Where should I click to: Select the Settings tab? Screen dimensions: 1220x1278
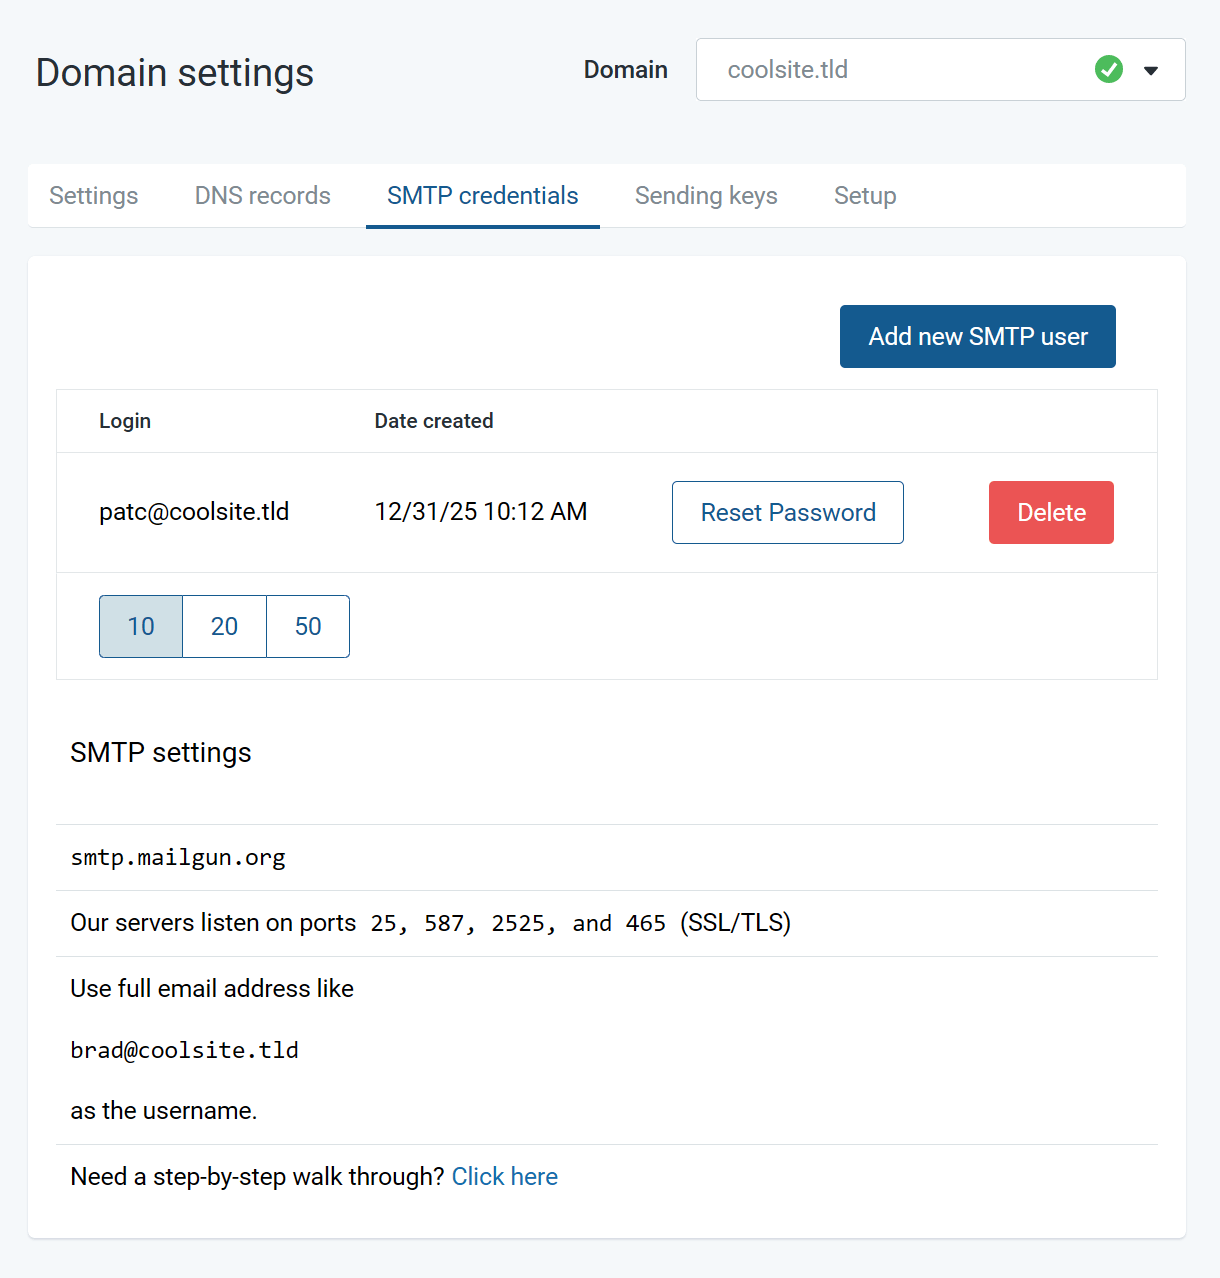94,195
